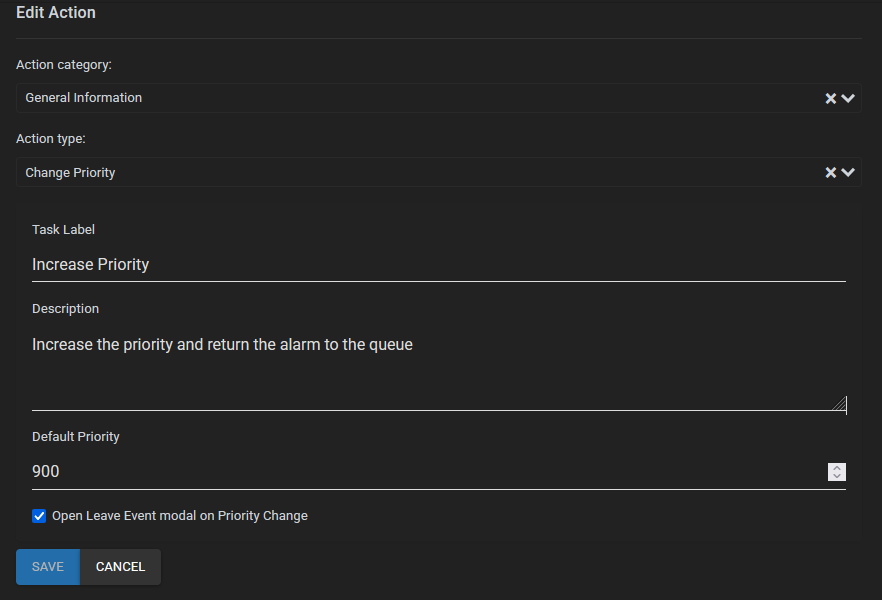This screenshot has height=600, width=882.
Task: Click the Task Label input field
Action: 438,265
